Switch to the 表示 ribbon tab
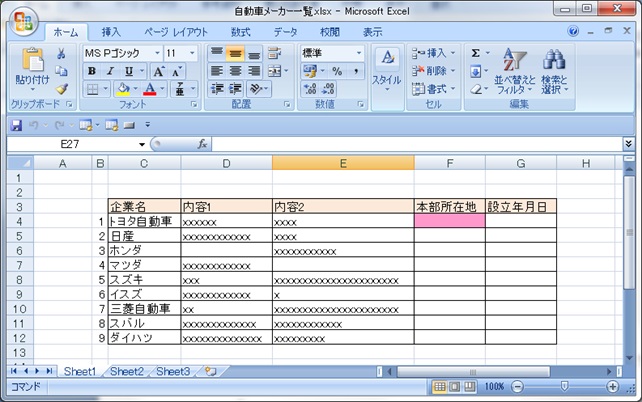The width and height of the screenshot is (642, 402). [373, 32]
